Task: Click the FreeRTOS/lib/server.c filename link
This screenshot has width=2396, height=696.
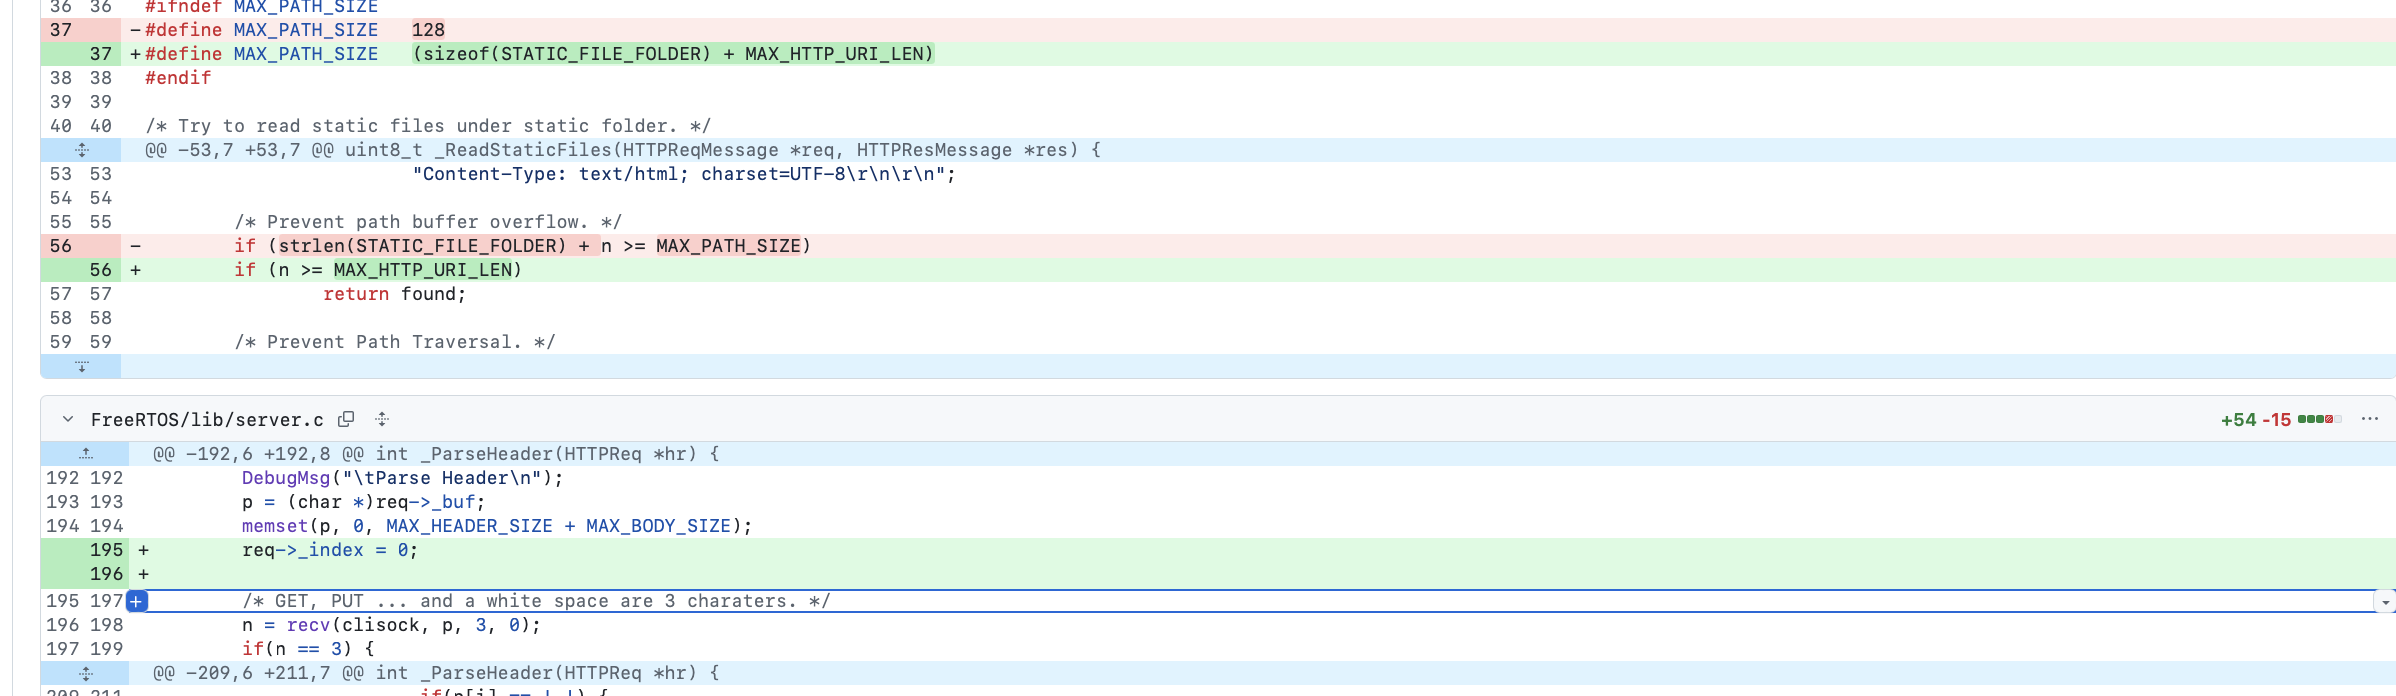Action: pyautogui.click(x=207, y=420)
